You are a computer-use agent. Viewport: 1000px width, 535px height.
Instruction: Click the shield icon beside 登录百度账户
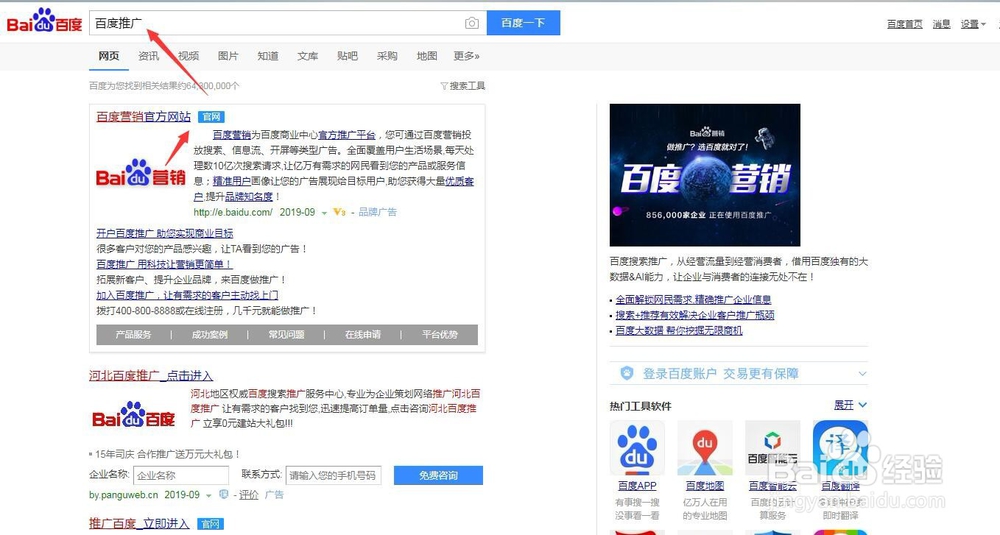(627, 373)
